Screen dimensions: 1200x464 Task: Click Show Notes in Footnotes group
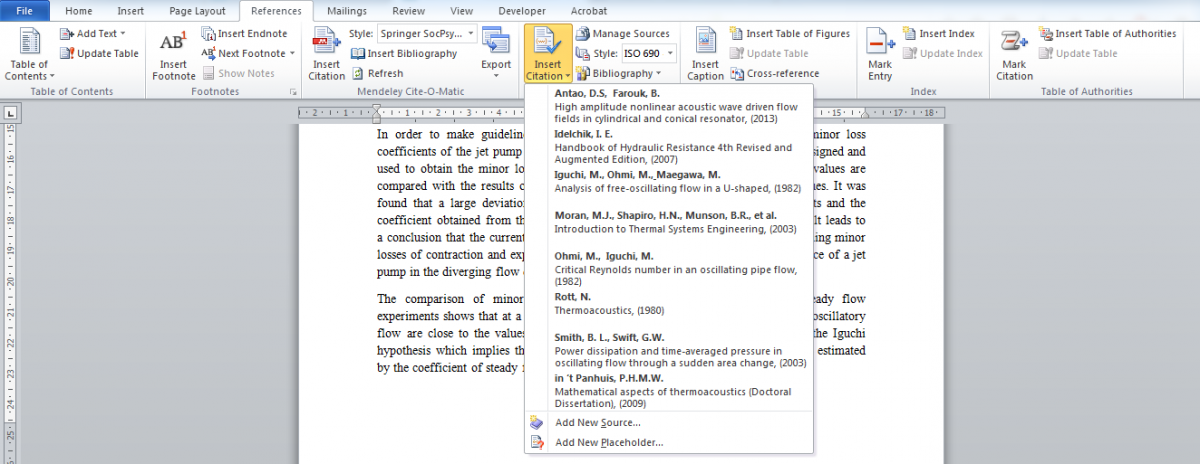pos(238,73)
